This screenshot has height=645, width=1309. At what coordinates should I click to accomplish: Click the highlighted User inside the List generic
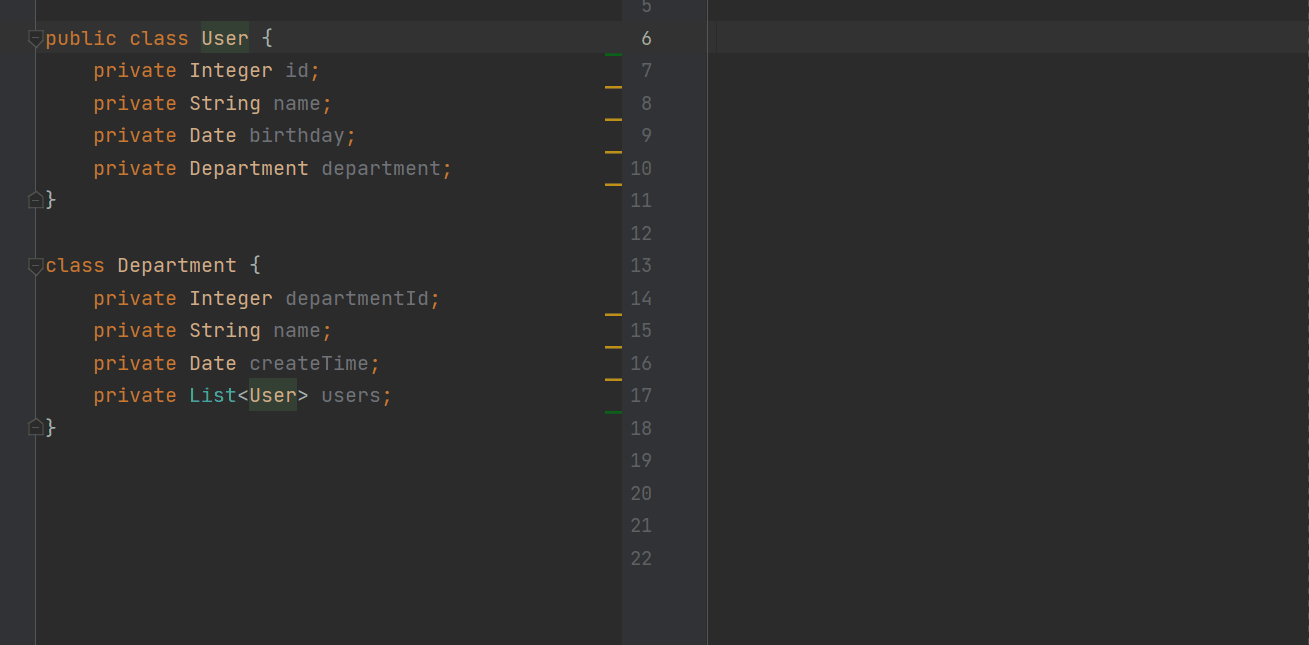click(272, 395)
